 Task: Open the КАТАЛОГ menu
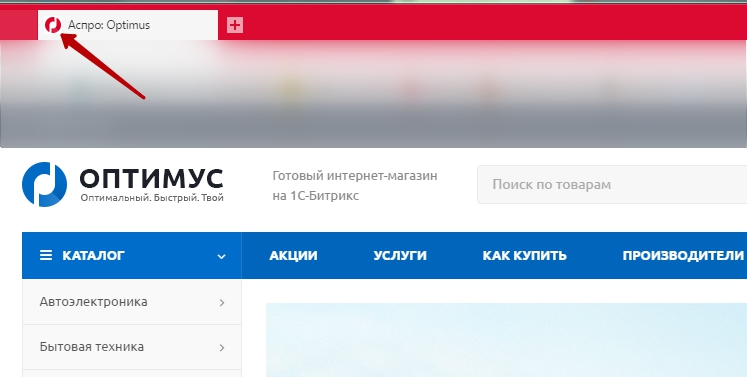click(131, 255)
